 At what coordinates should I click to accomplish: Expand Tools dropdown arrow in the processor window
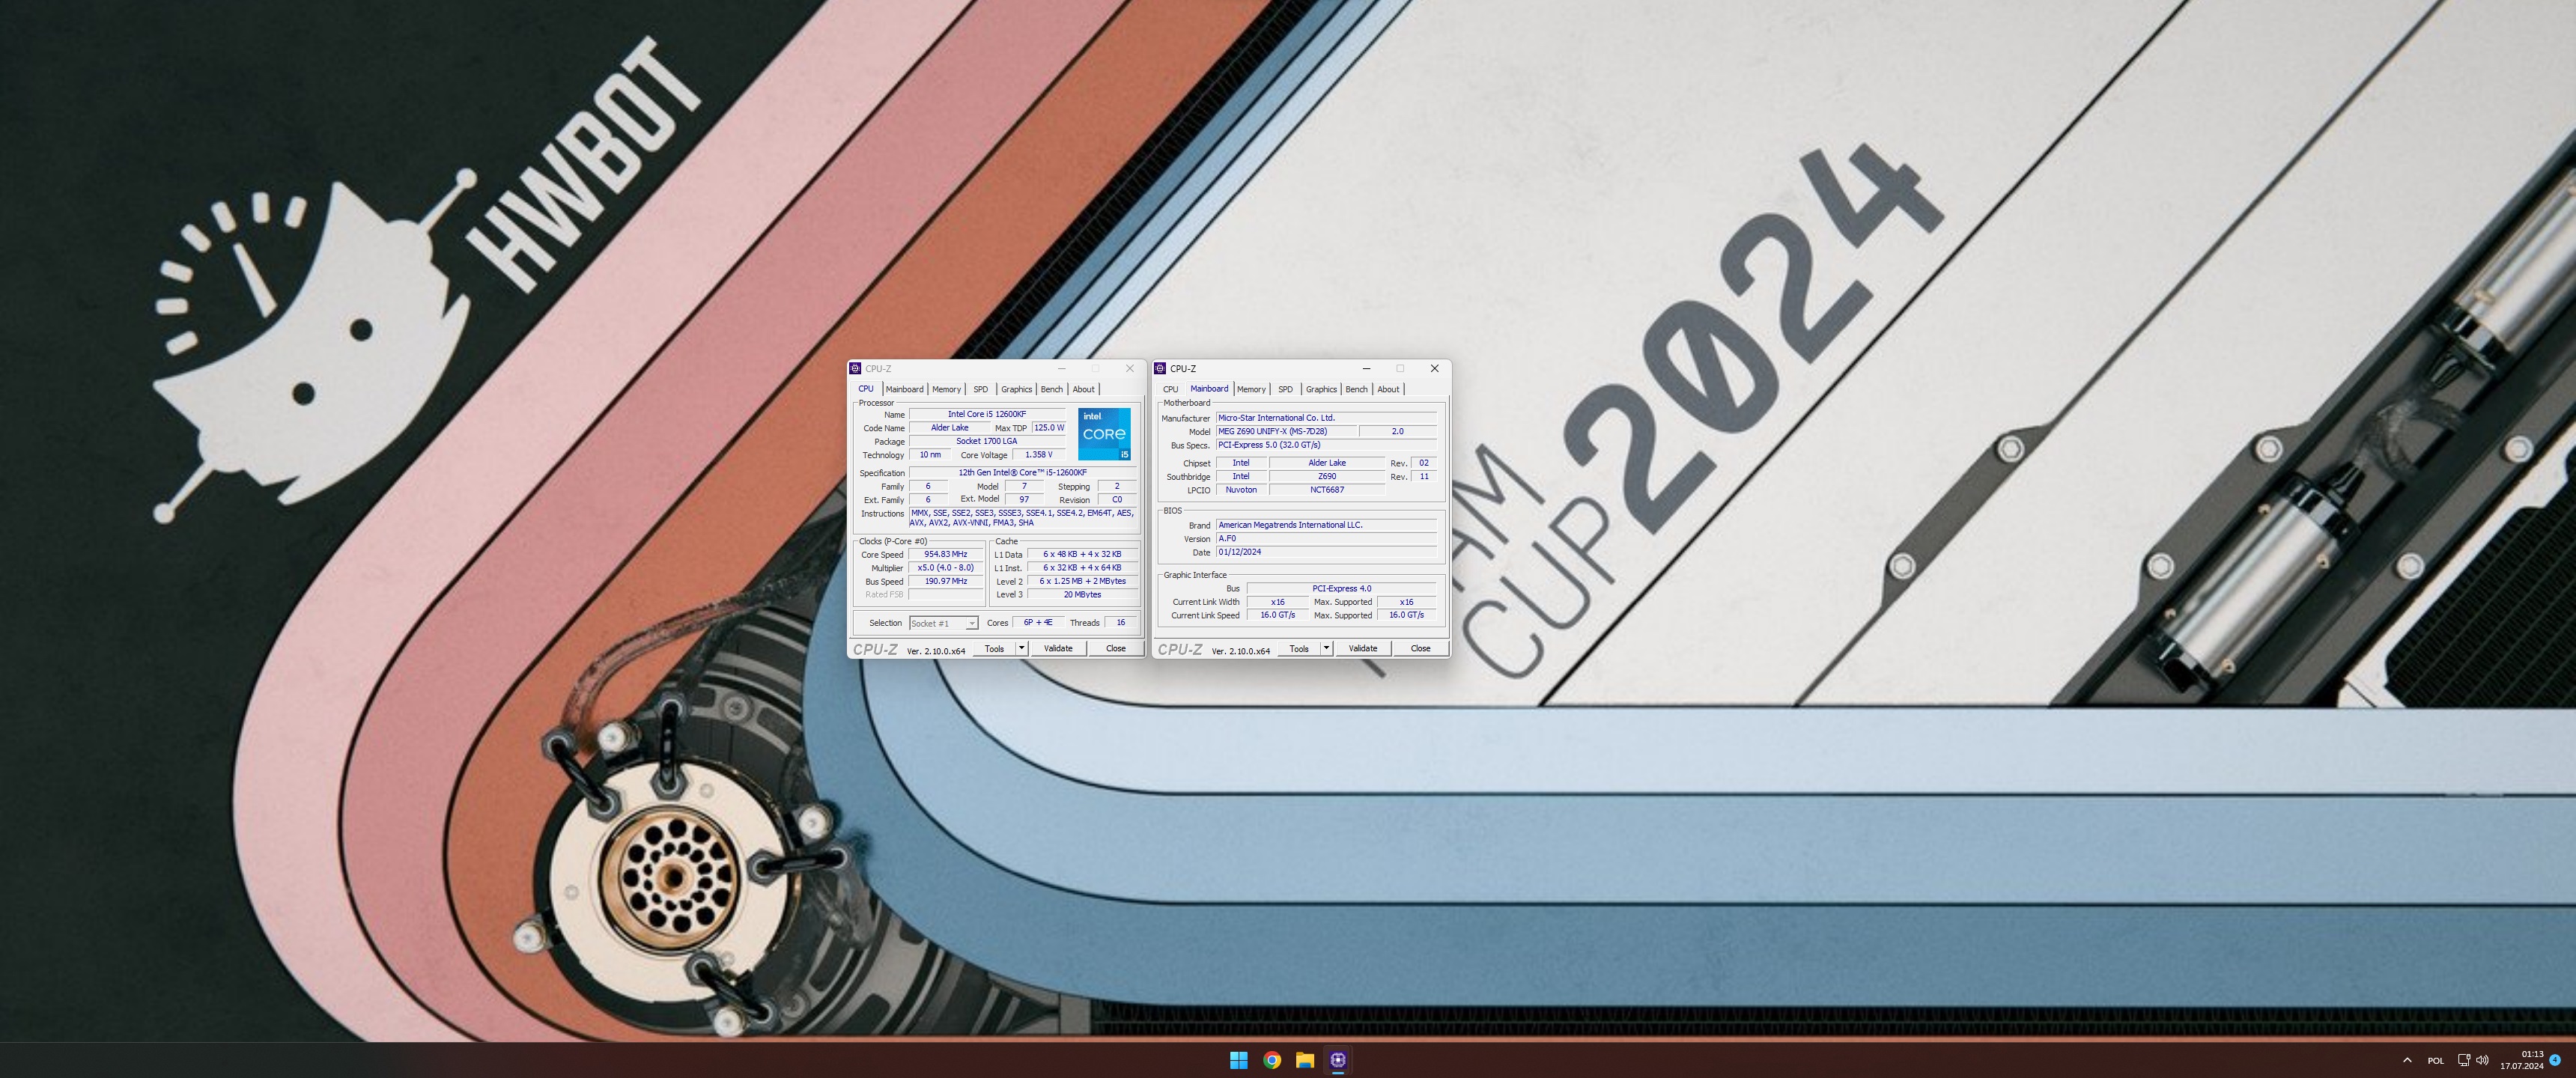click(x=1022, y=649)
